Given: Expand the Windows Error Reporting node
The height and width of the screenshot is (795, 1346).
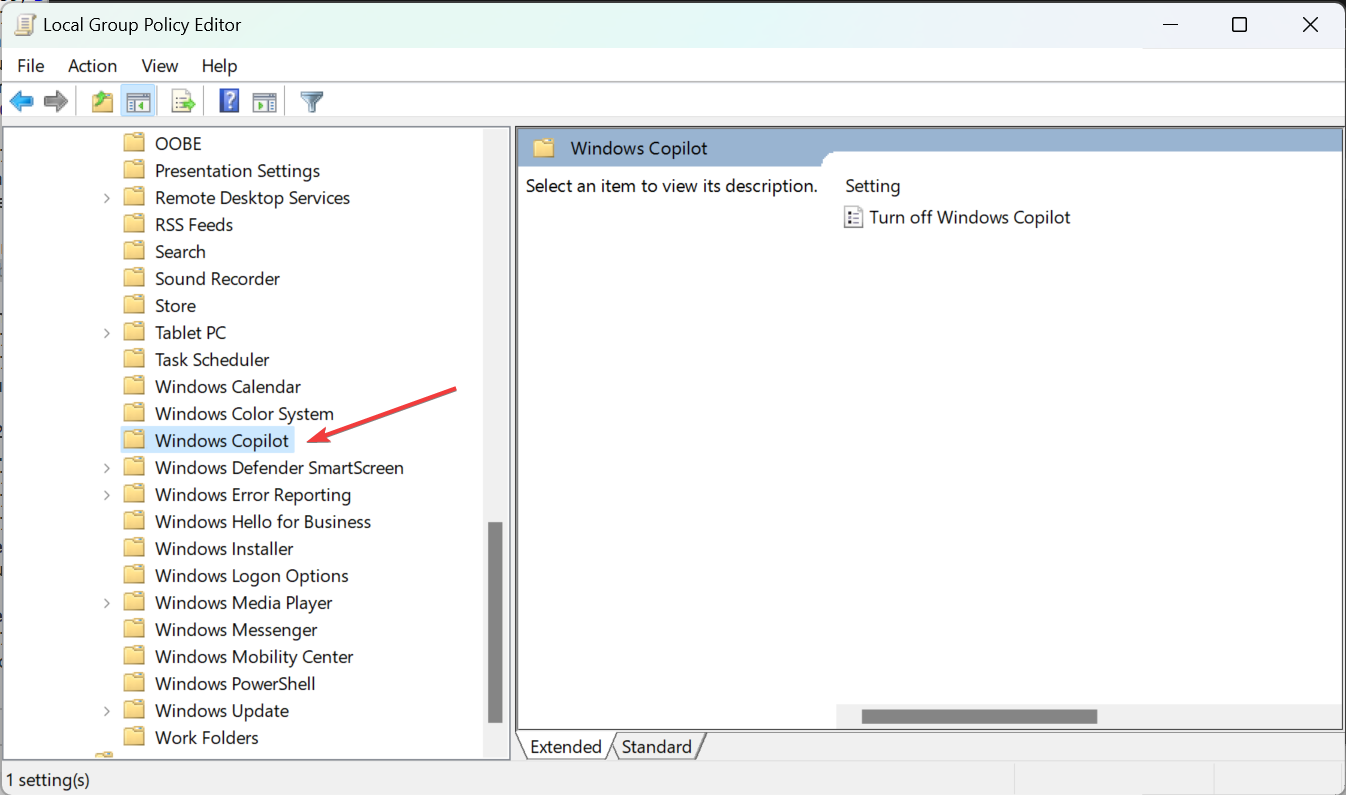Looking at the screenshot, I should pos(107,495).
